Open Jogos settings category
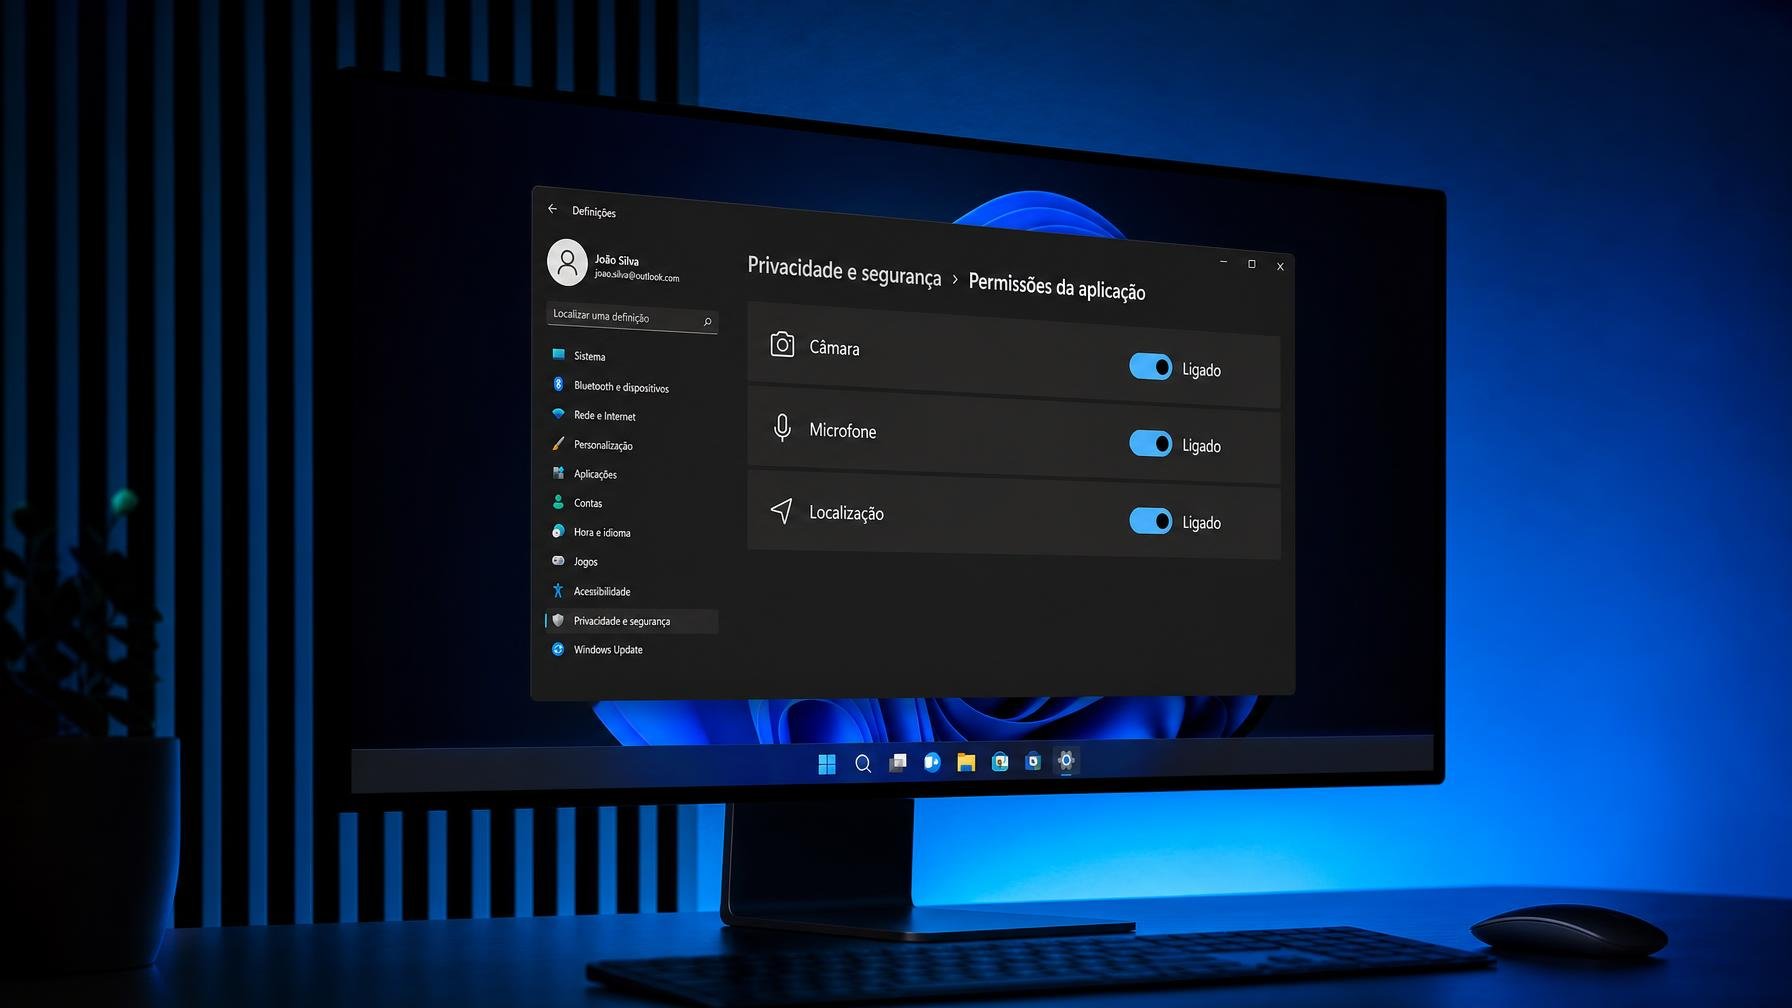Image resolution: width=1792 pixels, height=1008 pixels. point(632,561)
